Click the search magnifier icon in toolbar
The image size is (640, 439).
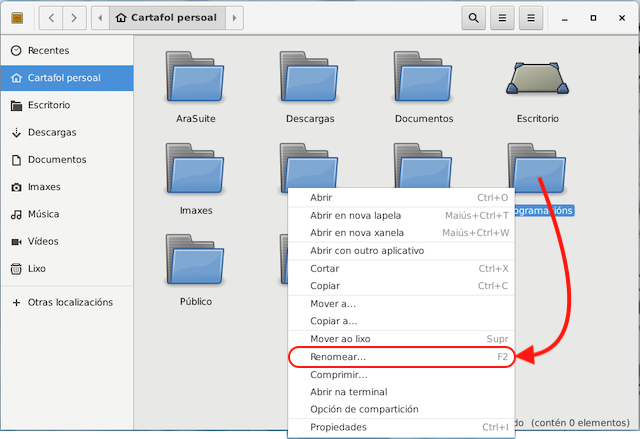point(474,18)
